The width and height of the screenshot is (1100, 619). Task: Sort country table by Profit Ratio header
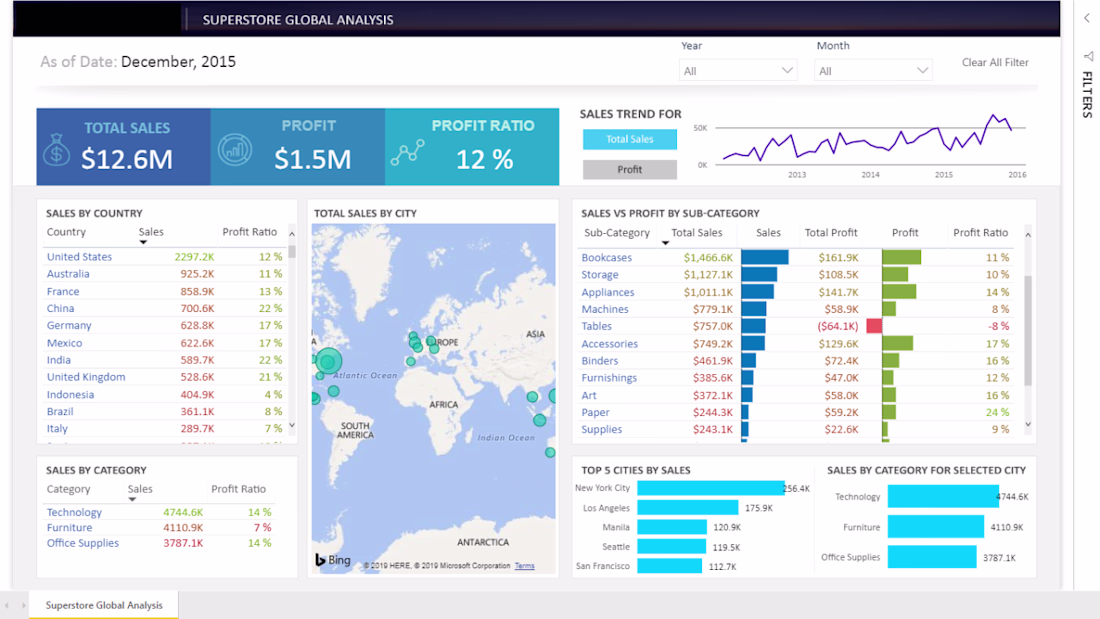coord(249,232)
